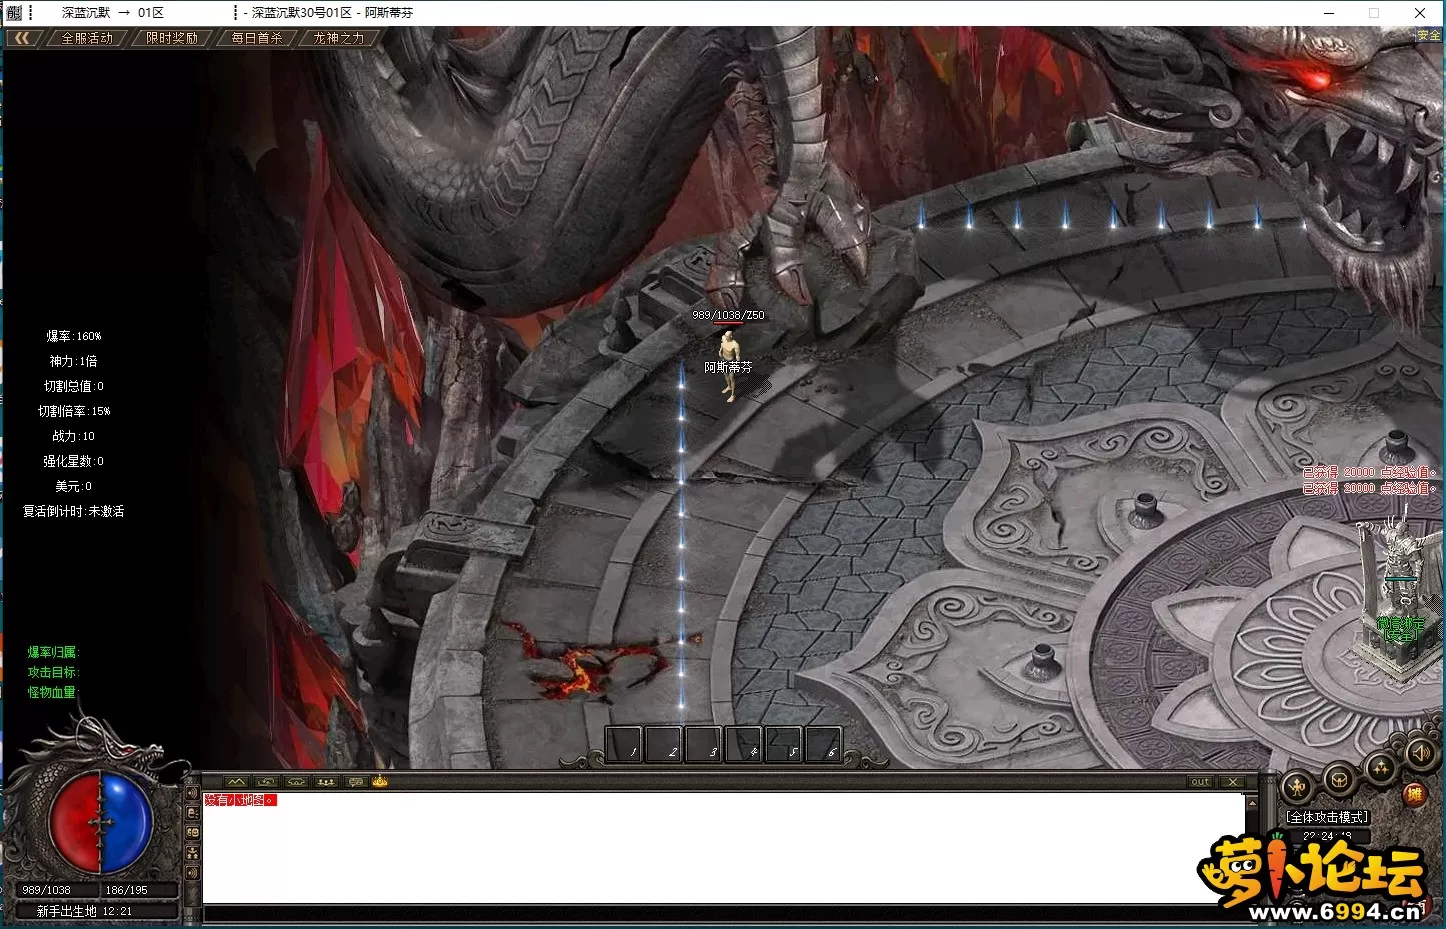Collapse the top menu with « arrows
The height and width of the screenshot is (929, 1446).
22,38
